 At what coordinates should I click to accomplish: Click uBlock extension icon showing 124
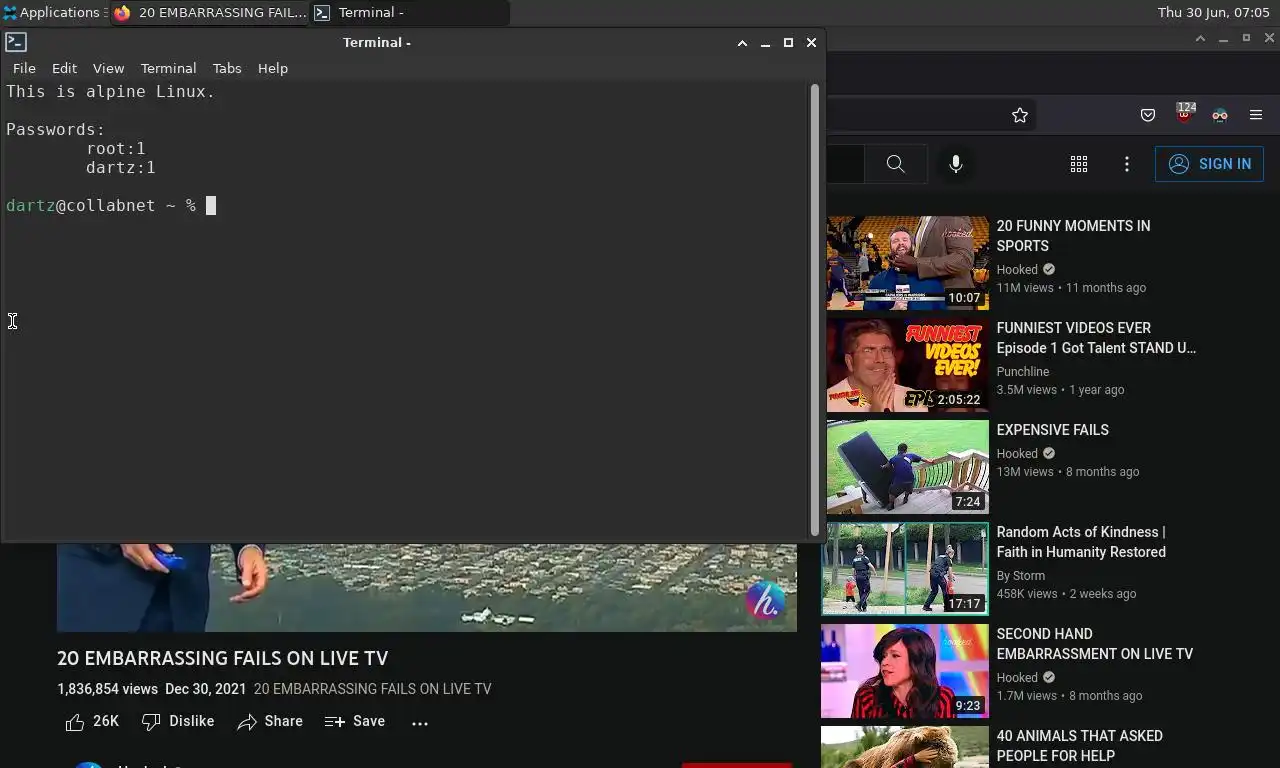pos(1185,113)
